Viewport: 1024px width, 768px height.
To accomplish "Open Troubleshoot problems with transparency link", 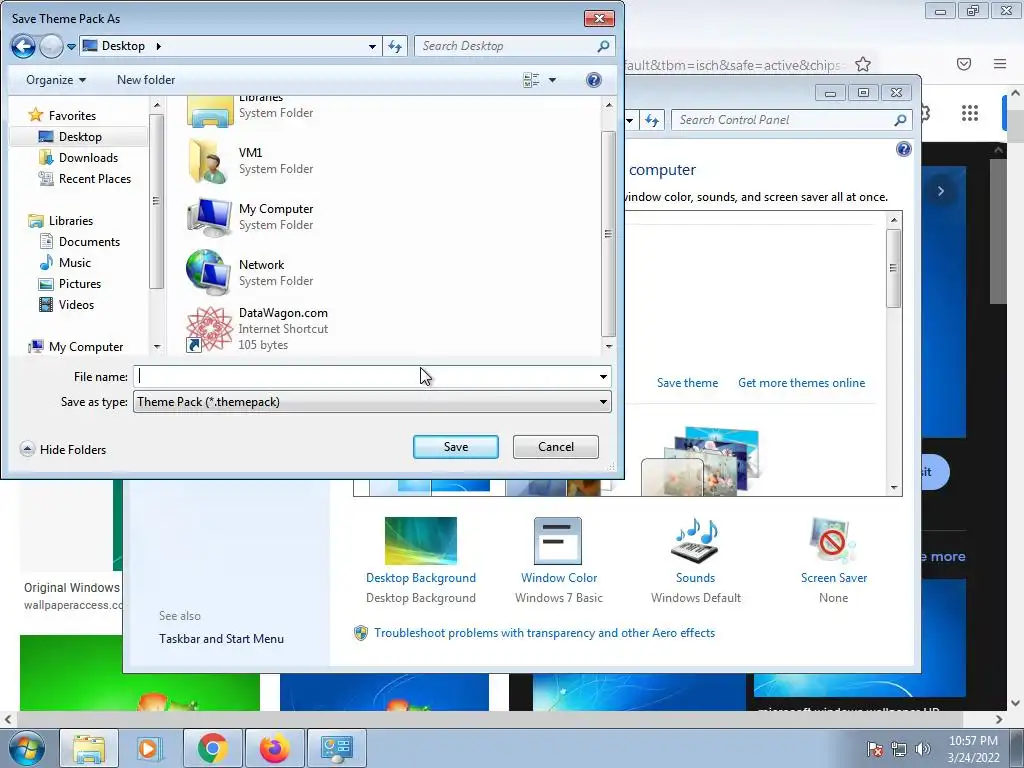I will click(x=544, y=633).
